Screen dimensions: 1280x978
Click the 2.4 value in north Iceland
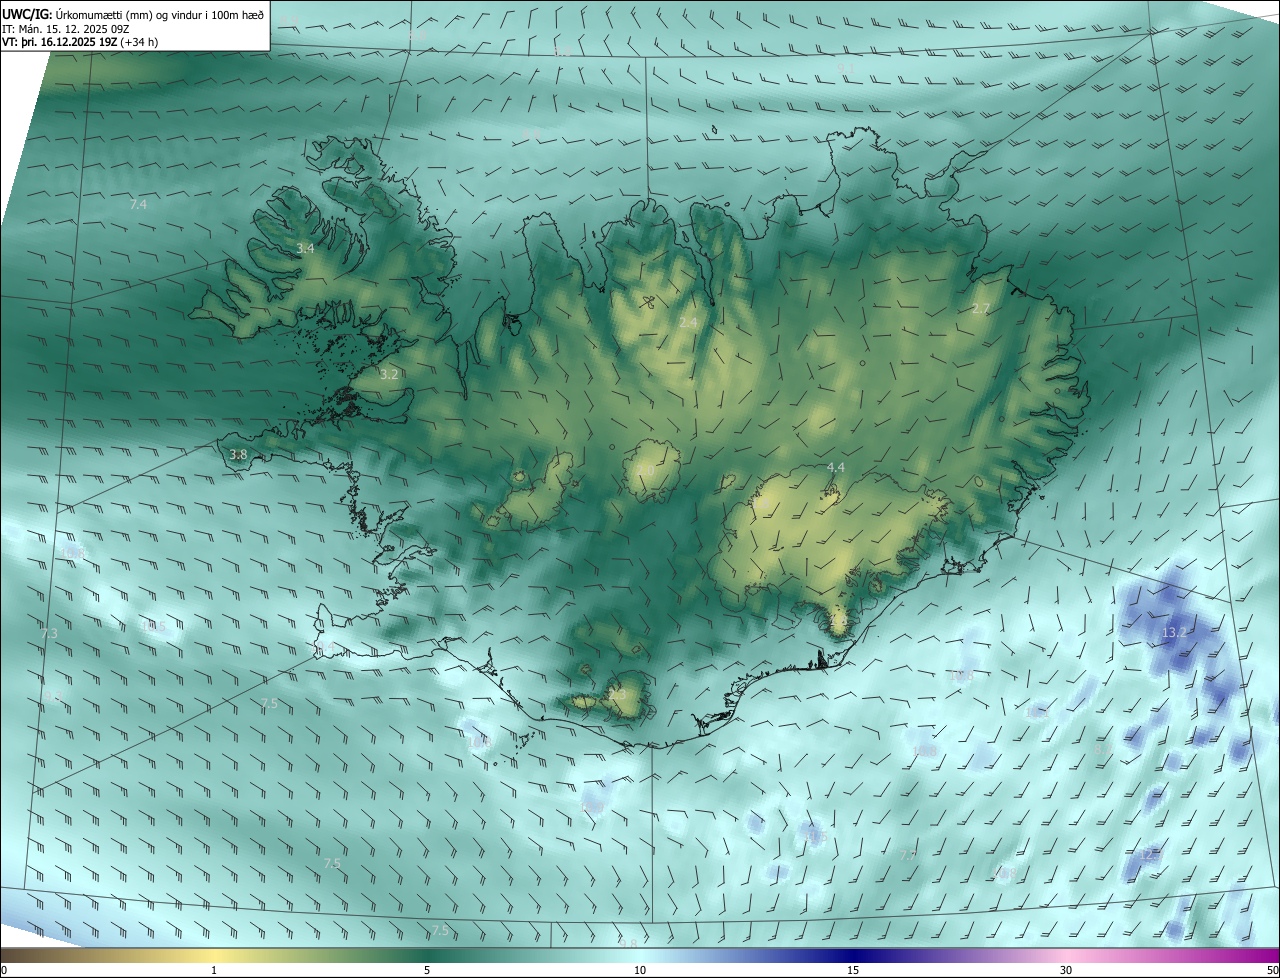[x=688, y=322]
